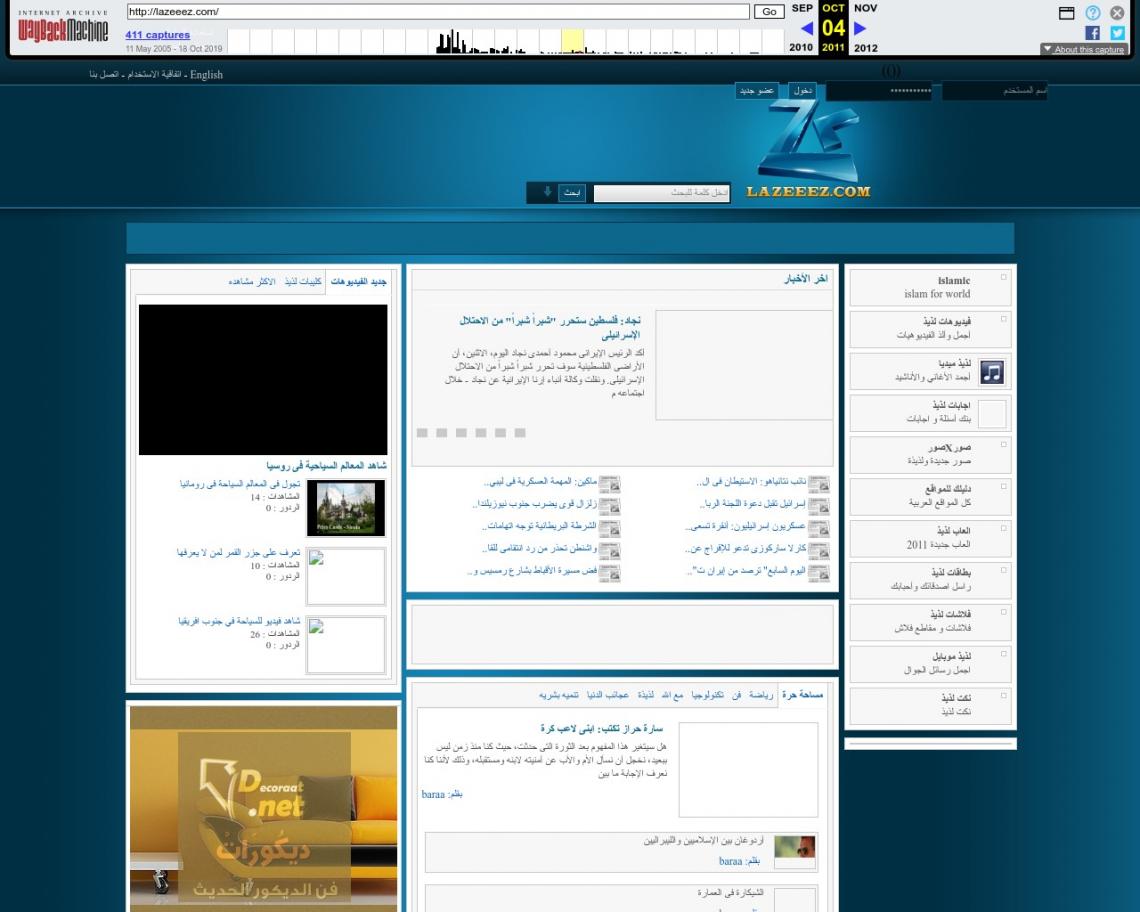Share this capture on Facebook
This screenshot has width=1140, height=912.
1092,33
